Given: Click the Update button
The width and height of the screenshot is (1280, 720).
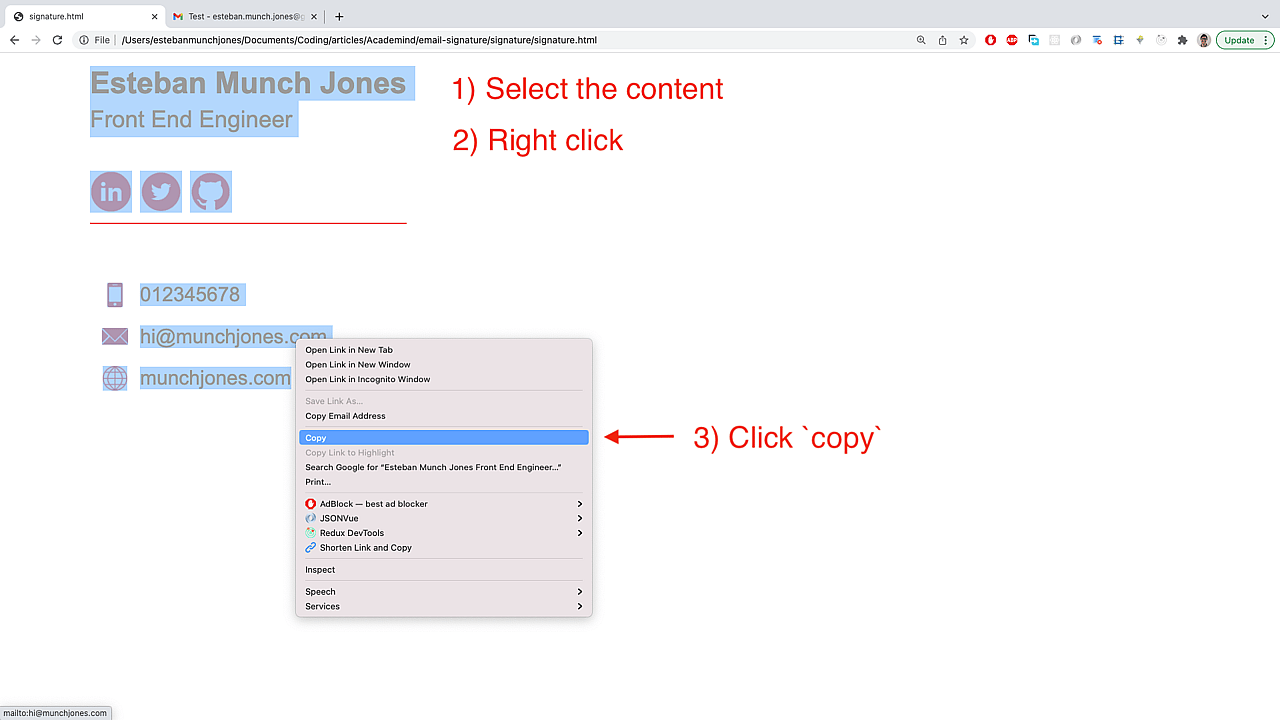Looking at the screenshot, I should [1240, 40].
